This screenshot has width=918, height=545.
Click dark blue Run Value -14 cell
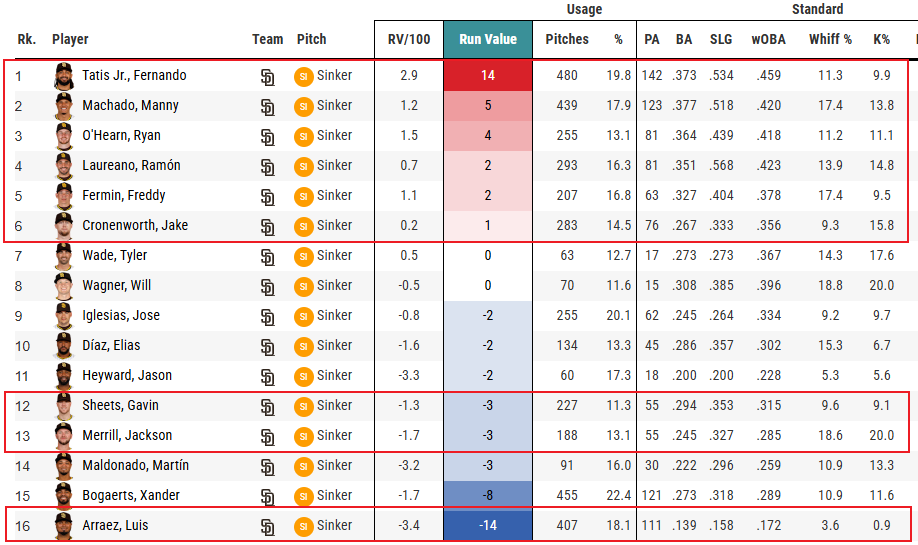[x=488, y=526]
